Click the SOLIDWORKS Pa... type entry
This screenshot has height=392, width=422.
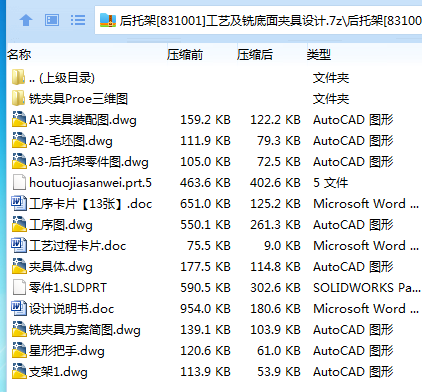click(367, 288)
